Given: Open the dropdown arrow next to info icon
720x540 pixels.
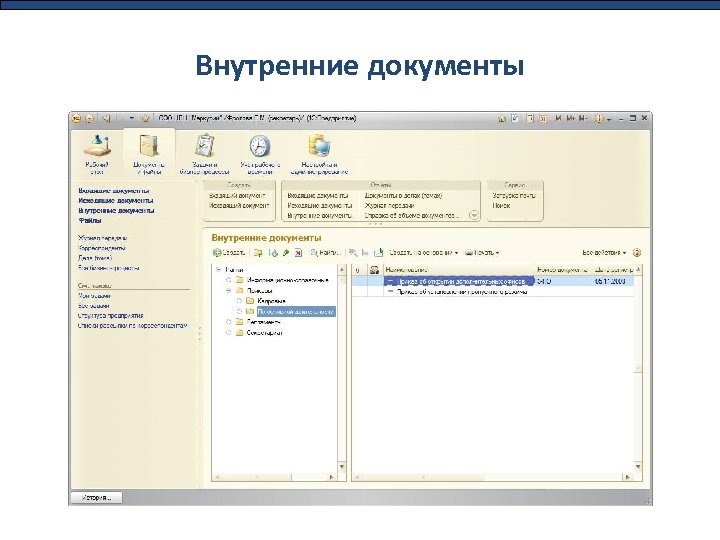Looking at the screenshot, I should tap(609, 119).
